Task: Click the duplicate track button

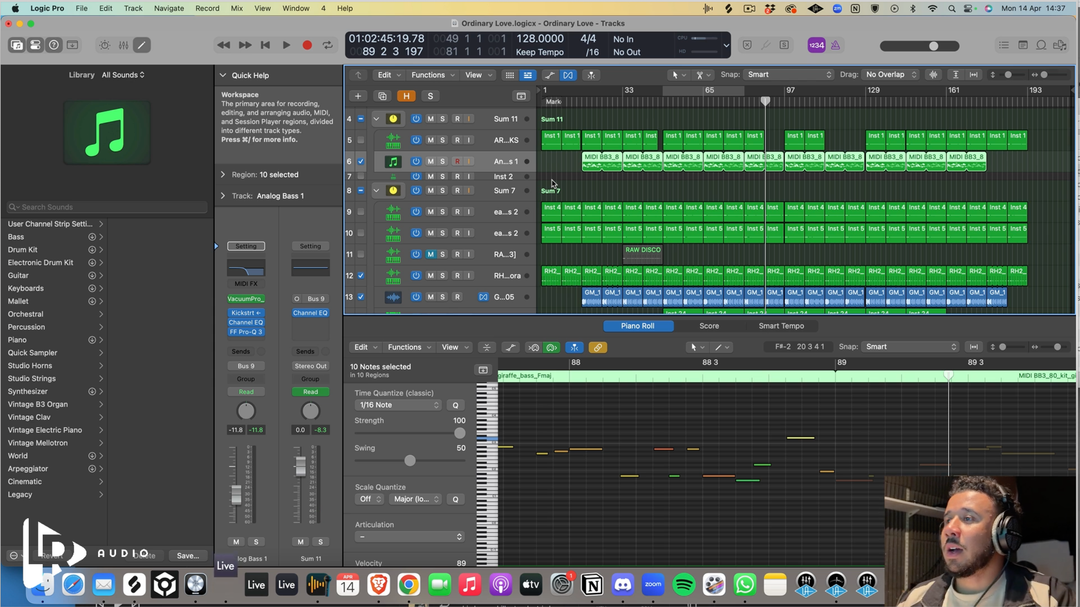Action: click(x=382, y=96)
